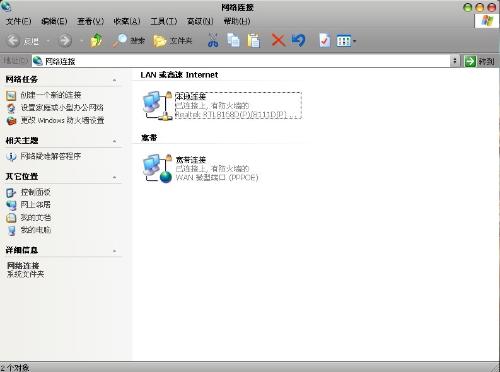The height and width of the screenshot is (372, 500).
Task: Click the address bar network icon
Action: (38, 61)
